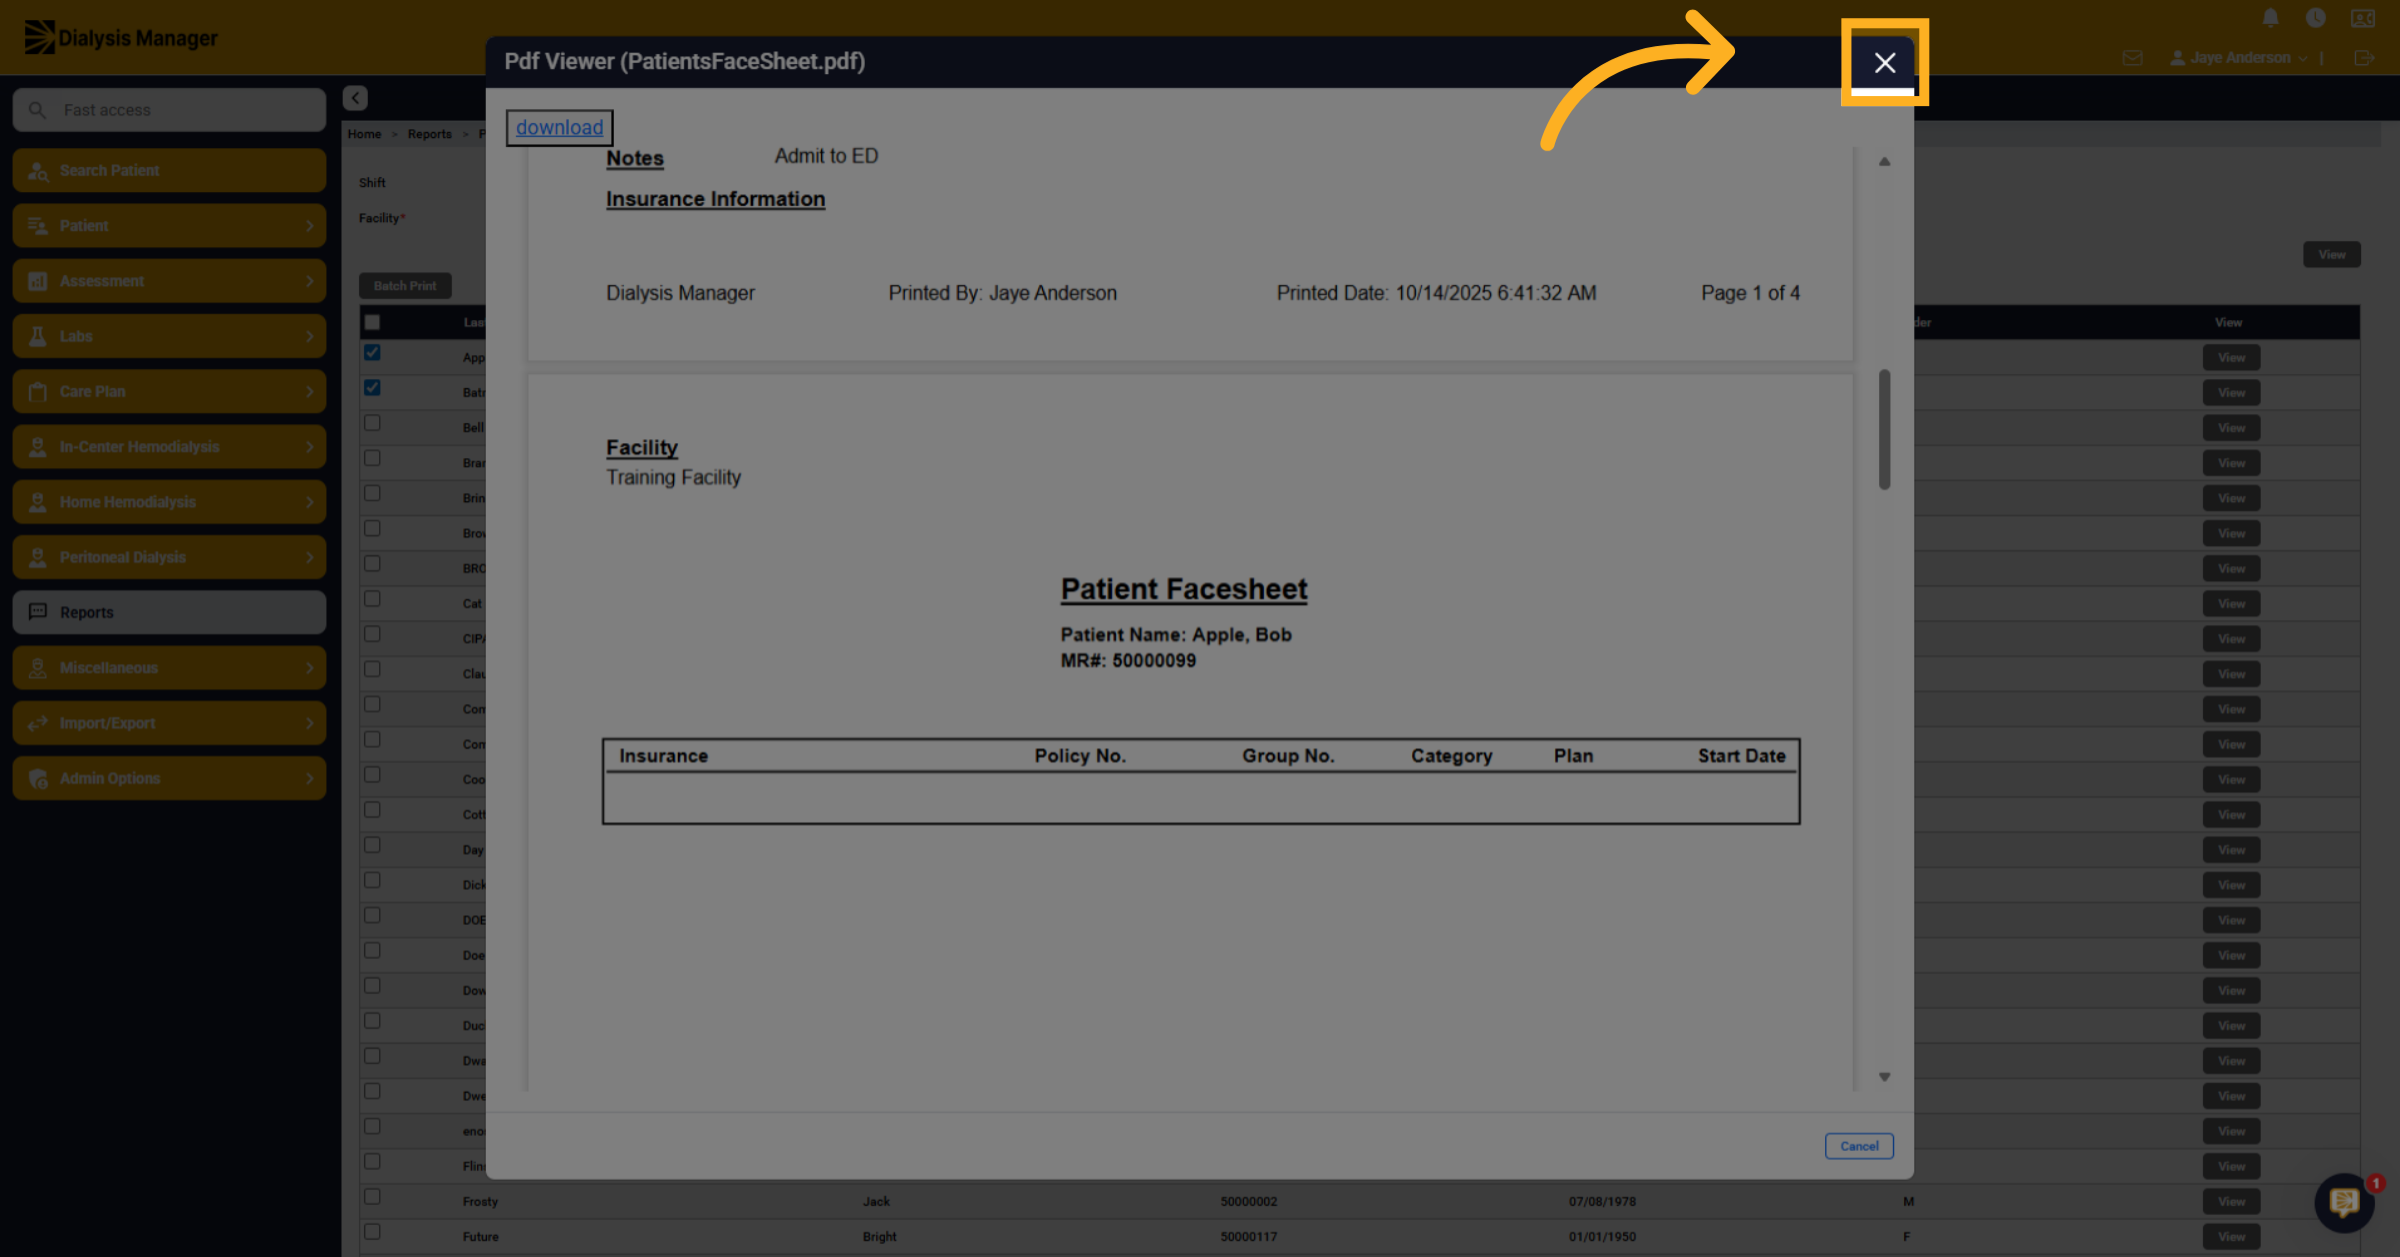Click the Import/Export arrows icon
This screenshot has width=2400, height=1257.
coord(38,723)
